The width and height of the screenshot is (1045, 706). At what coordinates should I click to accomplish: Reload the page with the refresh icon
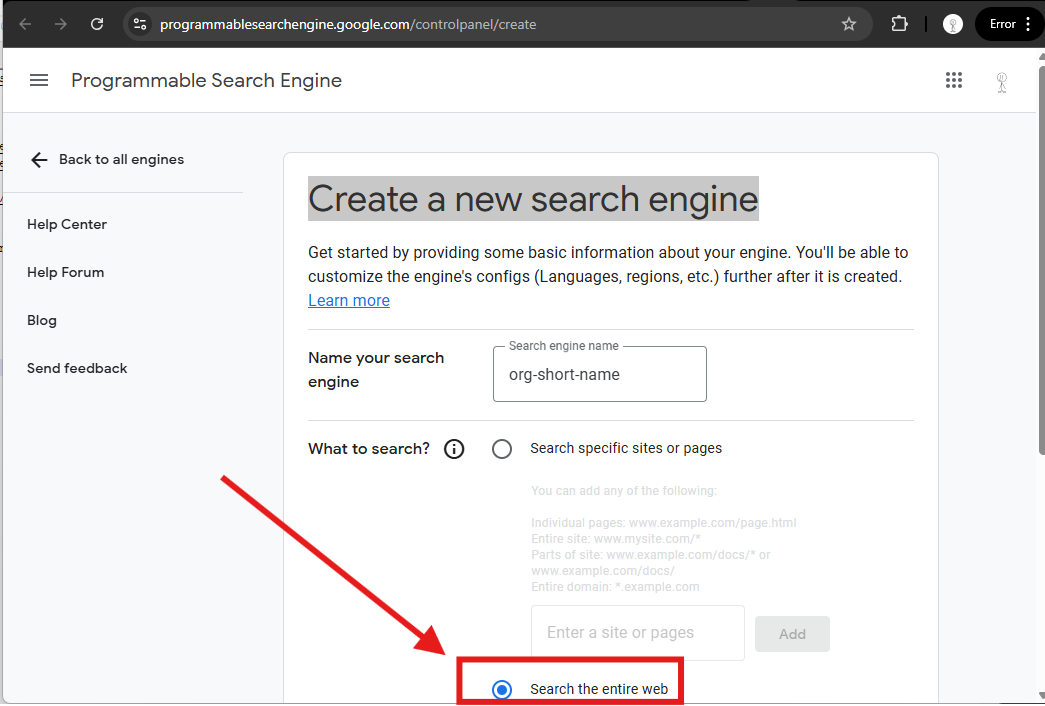click(97, 24)
